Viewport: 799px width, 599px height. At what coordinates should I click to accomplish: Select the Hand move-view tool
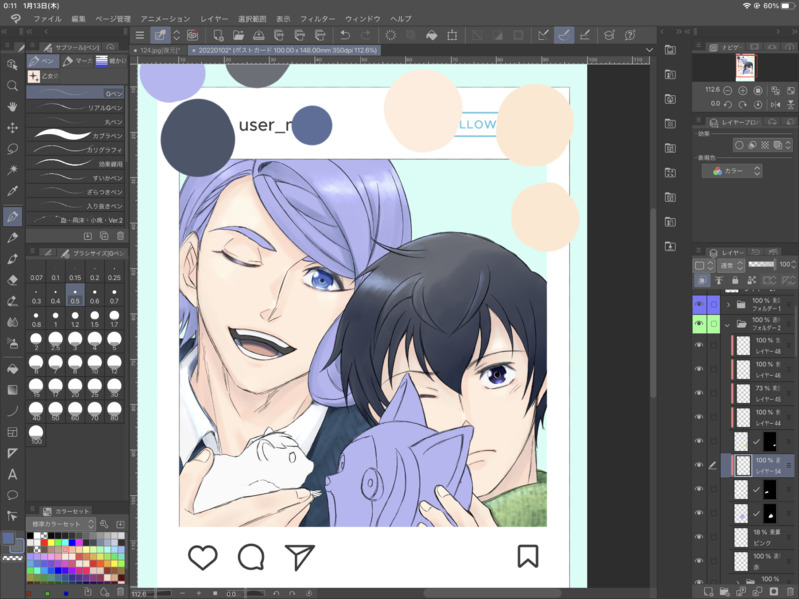[12, 106]
